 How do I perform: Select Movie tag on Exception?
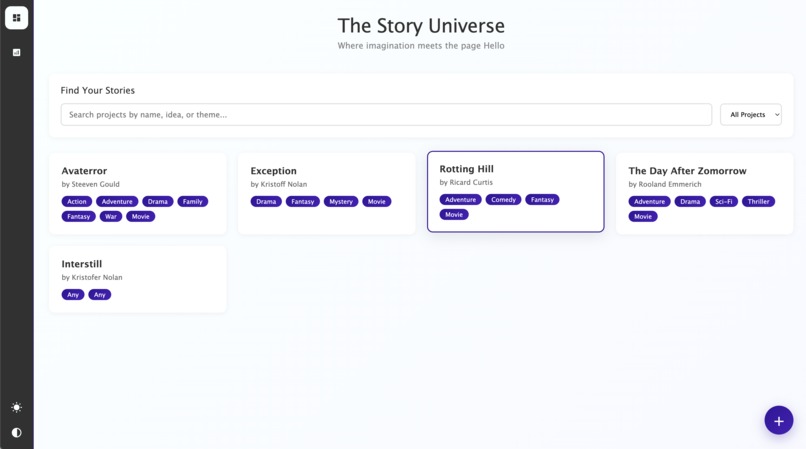pyautogui.click(x=376, y=202)
